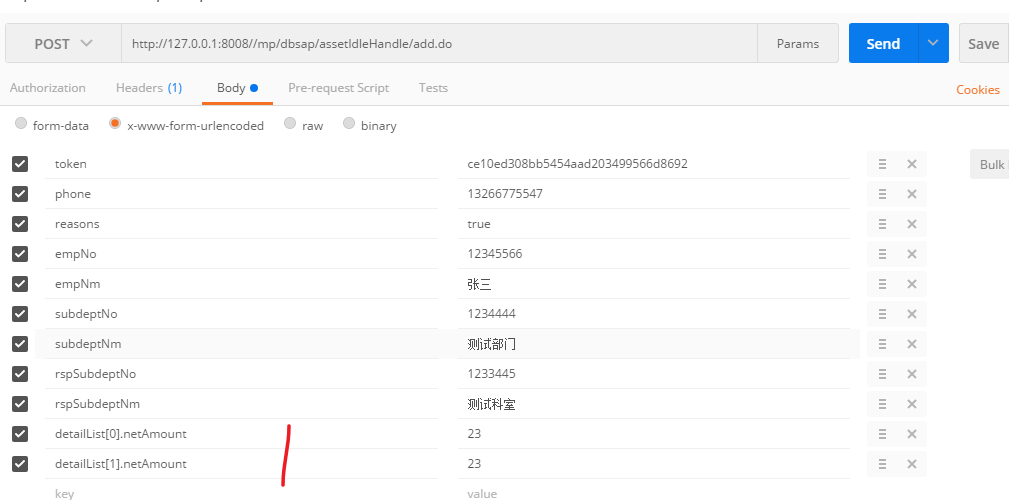
Task: Open the Pre-request Script tab
Action: pos(338,88)
